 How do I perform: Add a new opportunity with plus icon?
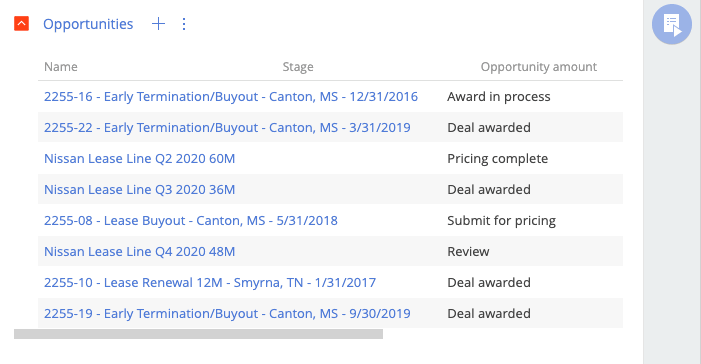pos(158,24)
